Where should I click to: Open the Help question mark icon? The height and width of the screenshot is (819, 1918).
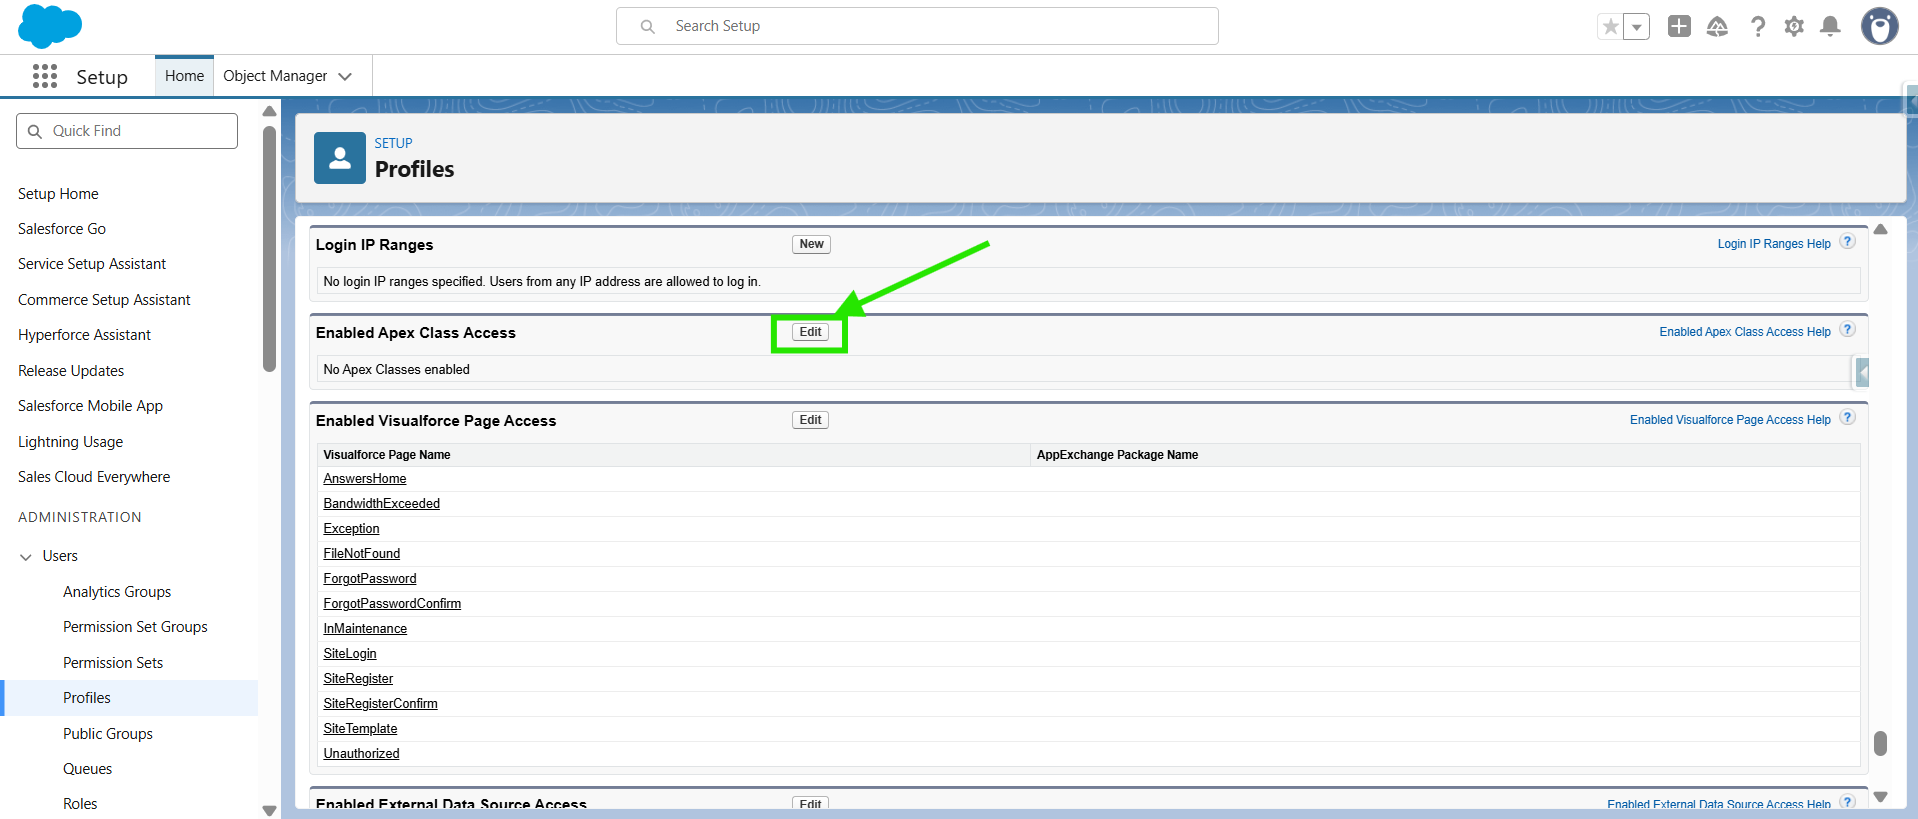point(1757,27)
